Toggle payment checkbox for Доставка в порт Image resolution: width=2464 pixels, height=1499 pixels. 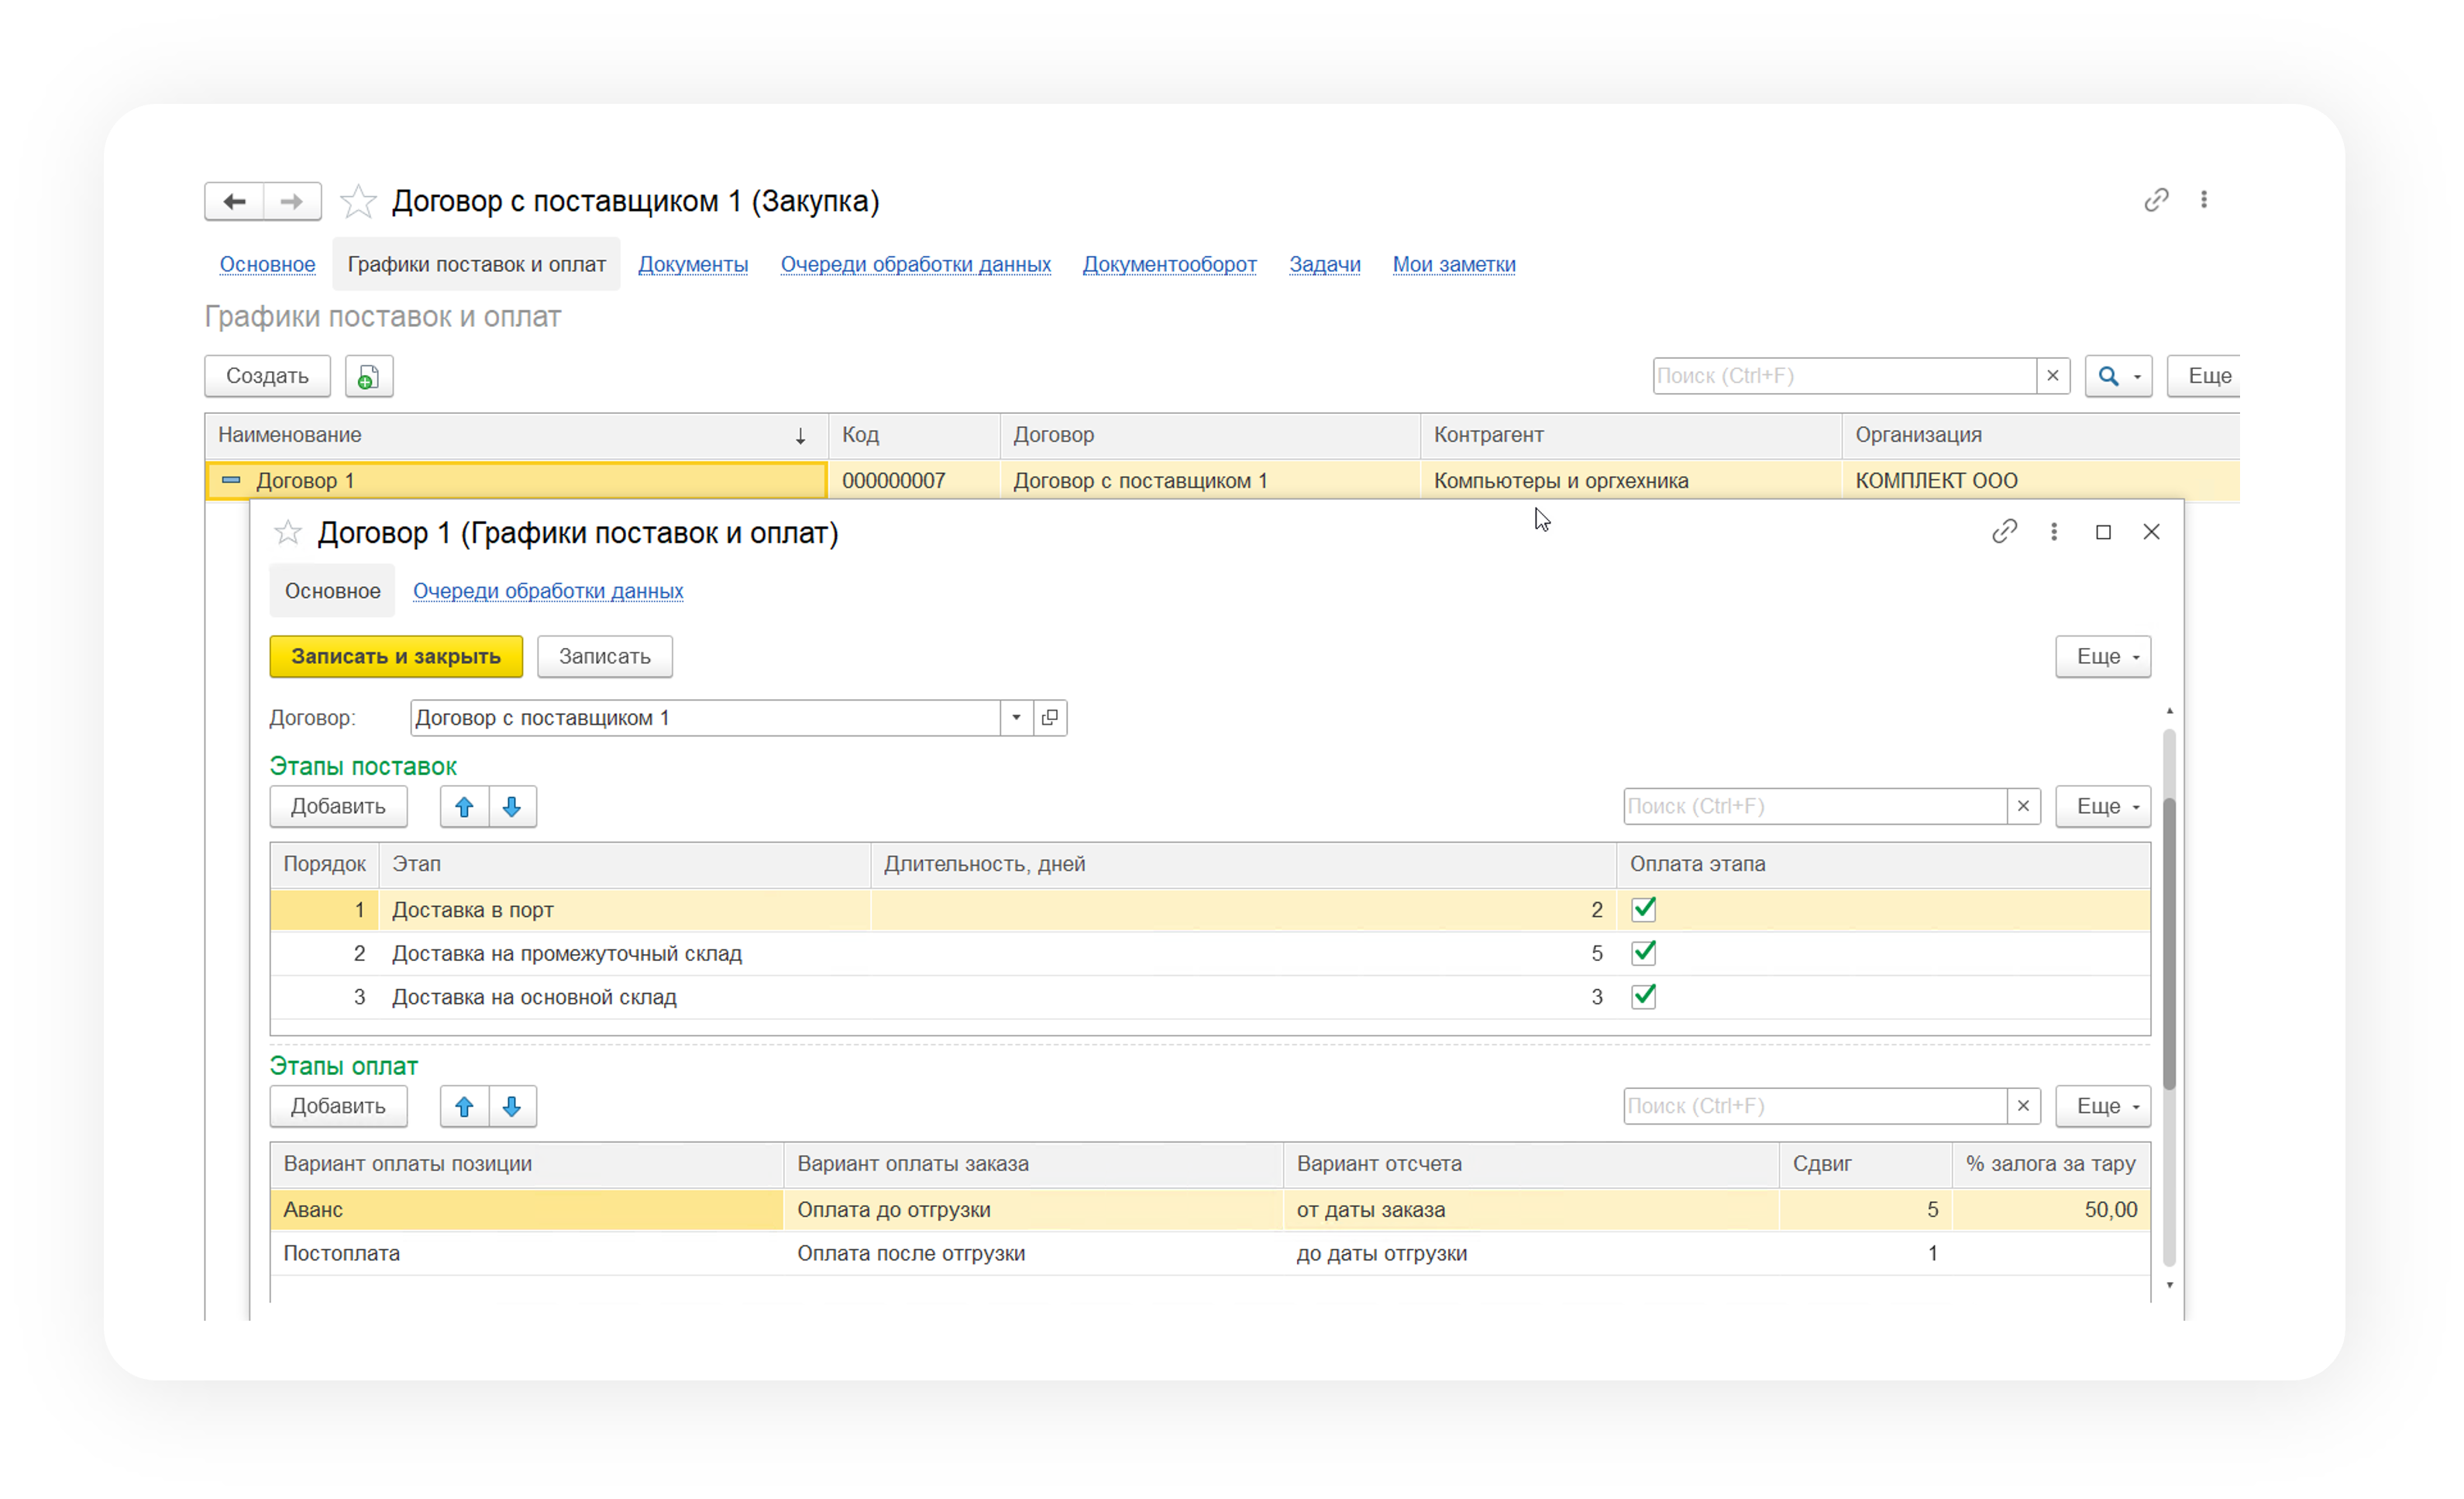coord(1643,910)
